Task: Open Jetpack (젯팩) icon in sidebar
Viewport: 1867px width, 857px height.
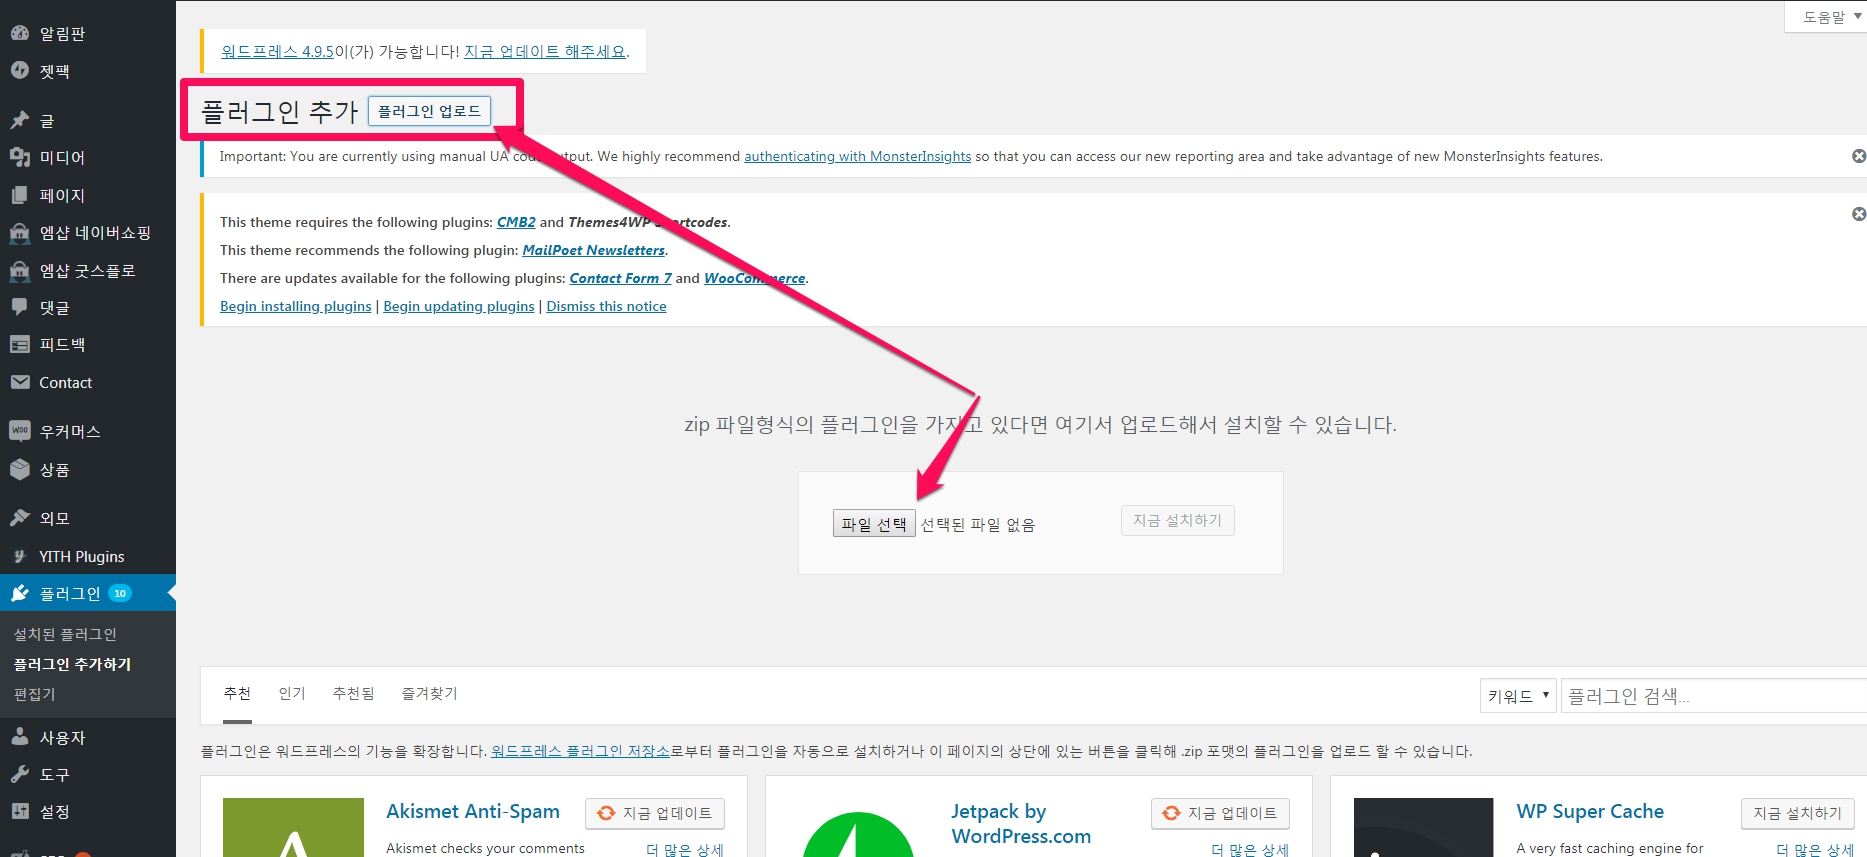Action: click(20, 71)
